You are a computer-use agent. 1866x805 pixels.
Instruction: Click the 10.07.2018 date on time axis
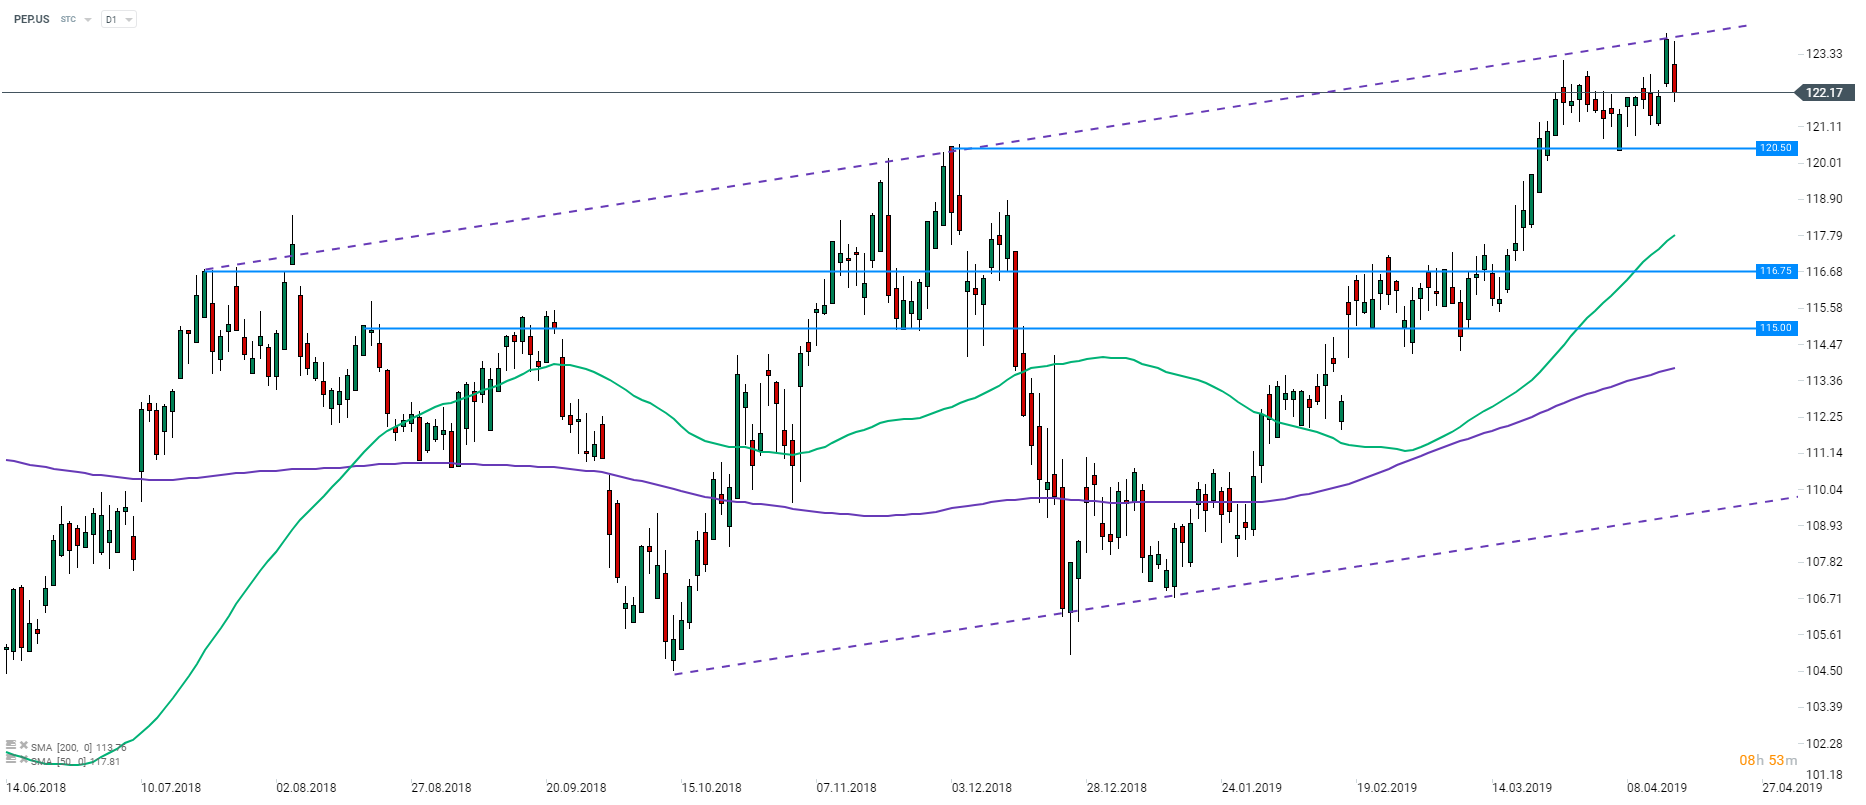click(x=171, y=788)
